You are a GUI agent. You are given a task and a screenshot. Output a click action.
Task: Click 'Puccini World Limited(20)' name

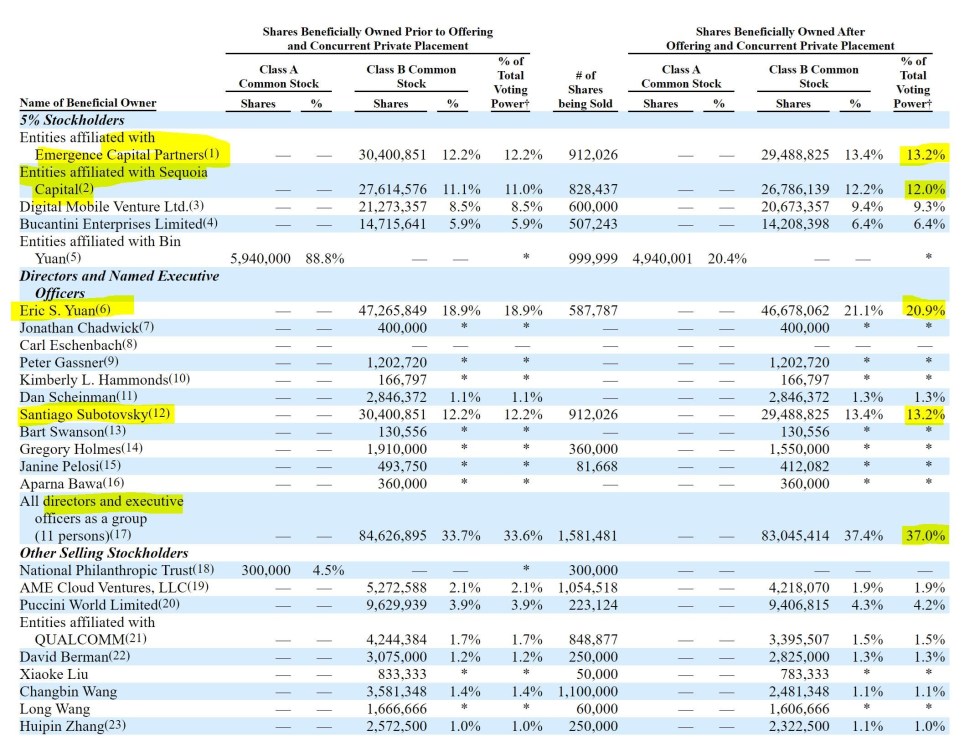click(99, 605)
